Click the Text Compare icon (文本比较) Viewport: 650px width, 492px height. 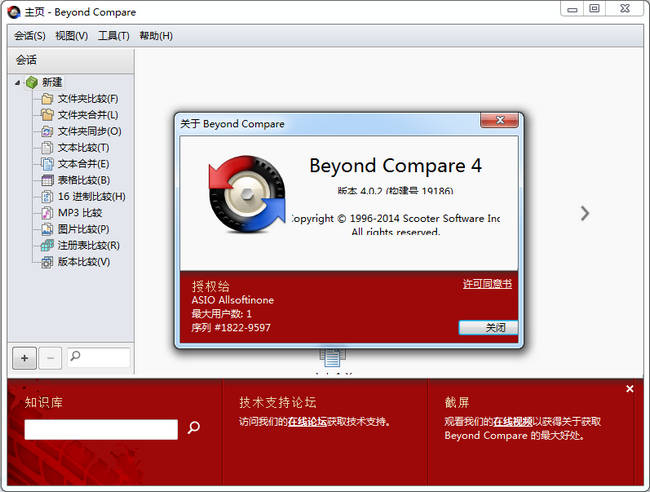click(47, 148)
